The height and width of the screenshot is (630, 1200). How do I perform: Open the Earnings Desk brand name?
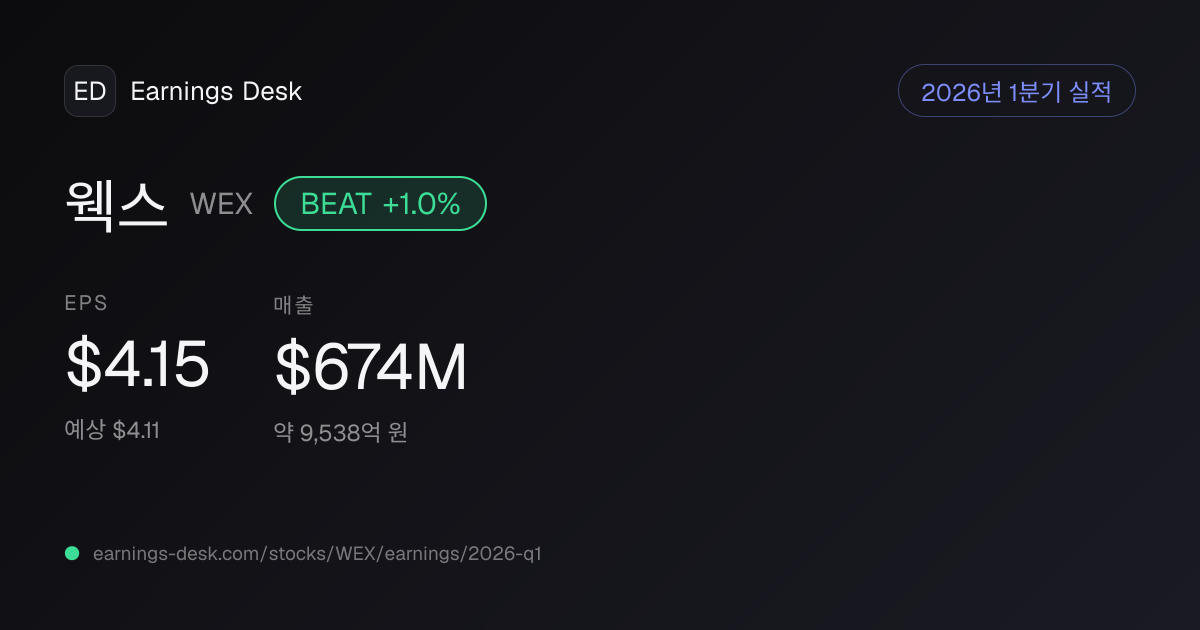tap(216, 91)
